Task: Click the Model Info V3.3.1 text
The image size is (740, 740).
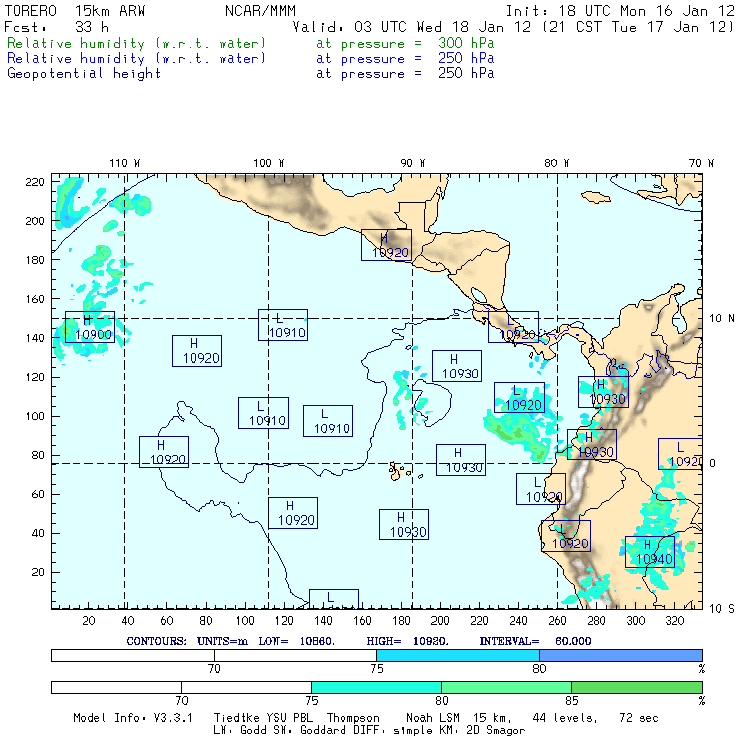Action: [133, 718]
